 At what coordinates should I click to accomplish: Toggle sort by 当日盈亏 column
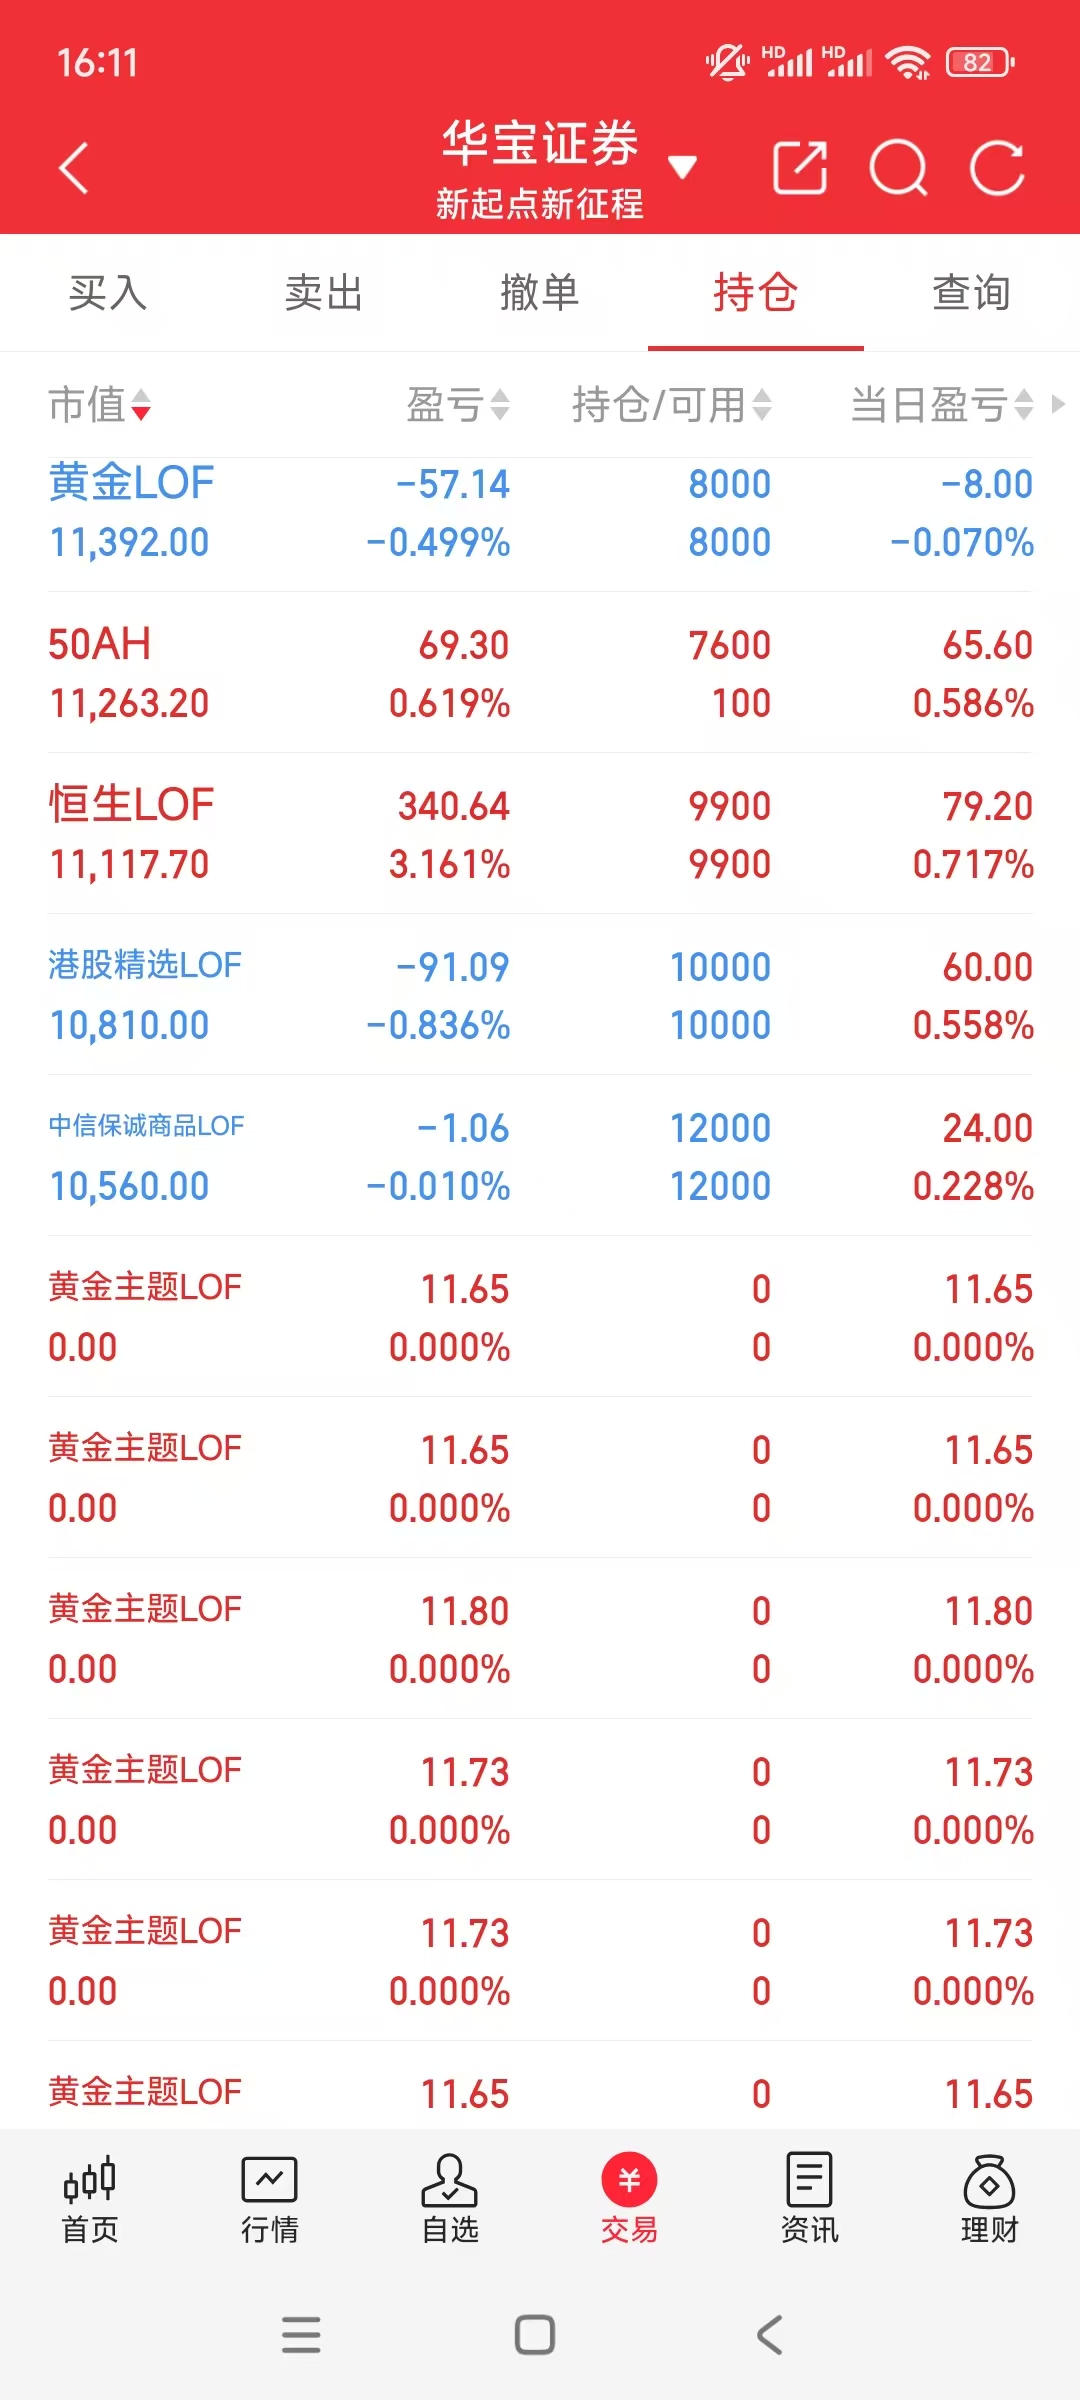pyautogui.click(x=941, y=405)
